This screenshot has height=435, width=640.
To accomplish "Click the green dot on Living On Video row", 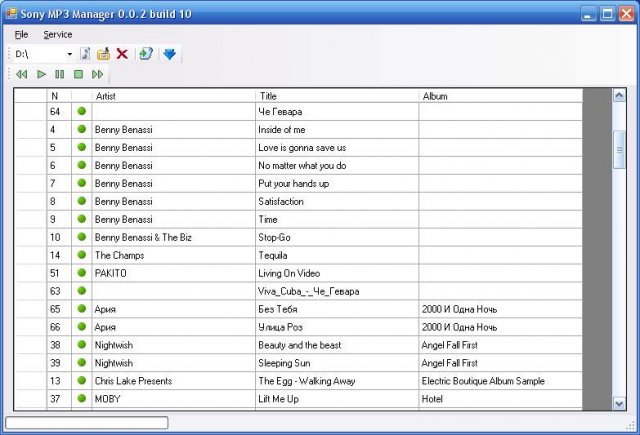I will (x=82, y=273).
